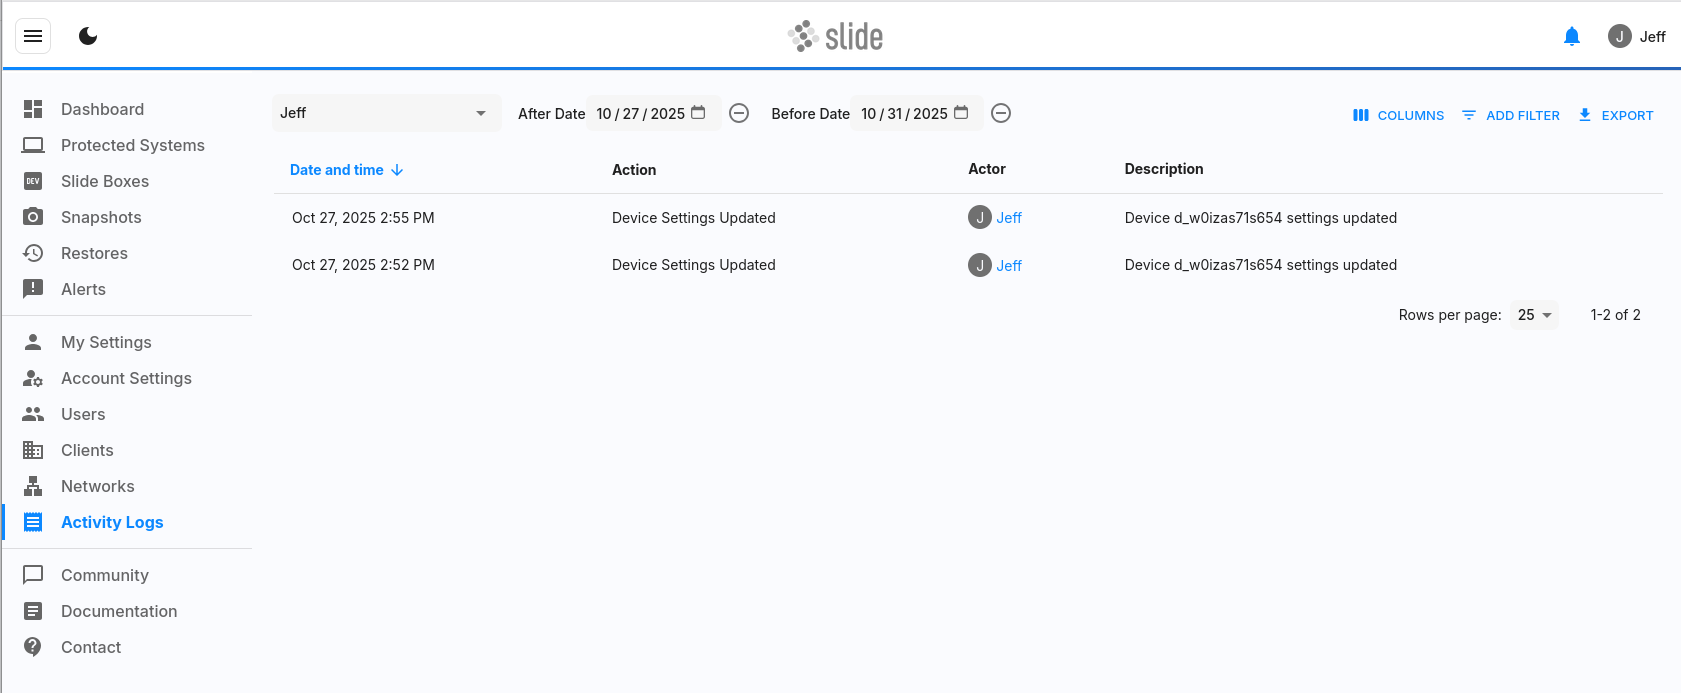Go to Snapshots in sidebar
This screenshot has width=1681, height=693.
click(x=101, y=217)
